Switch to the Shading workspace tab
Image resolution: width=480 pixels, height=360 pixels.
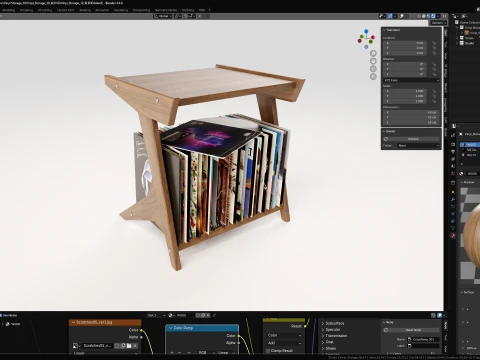pos(85,10)
